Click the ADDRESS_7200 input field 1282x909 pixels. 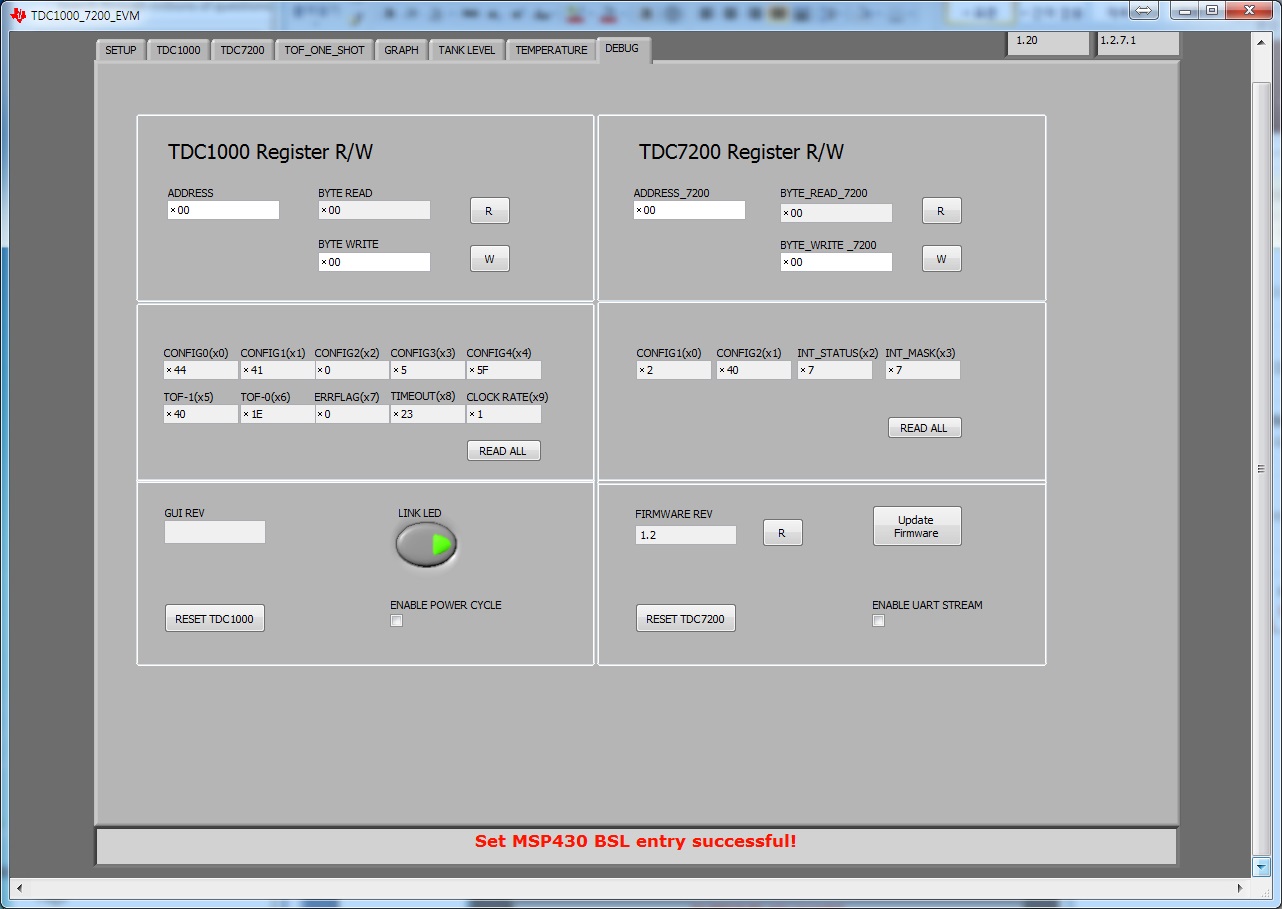[x=689, y=210]
